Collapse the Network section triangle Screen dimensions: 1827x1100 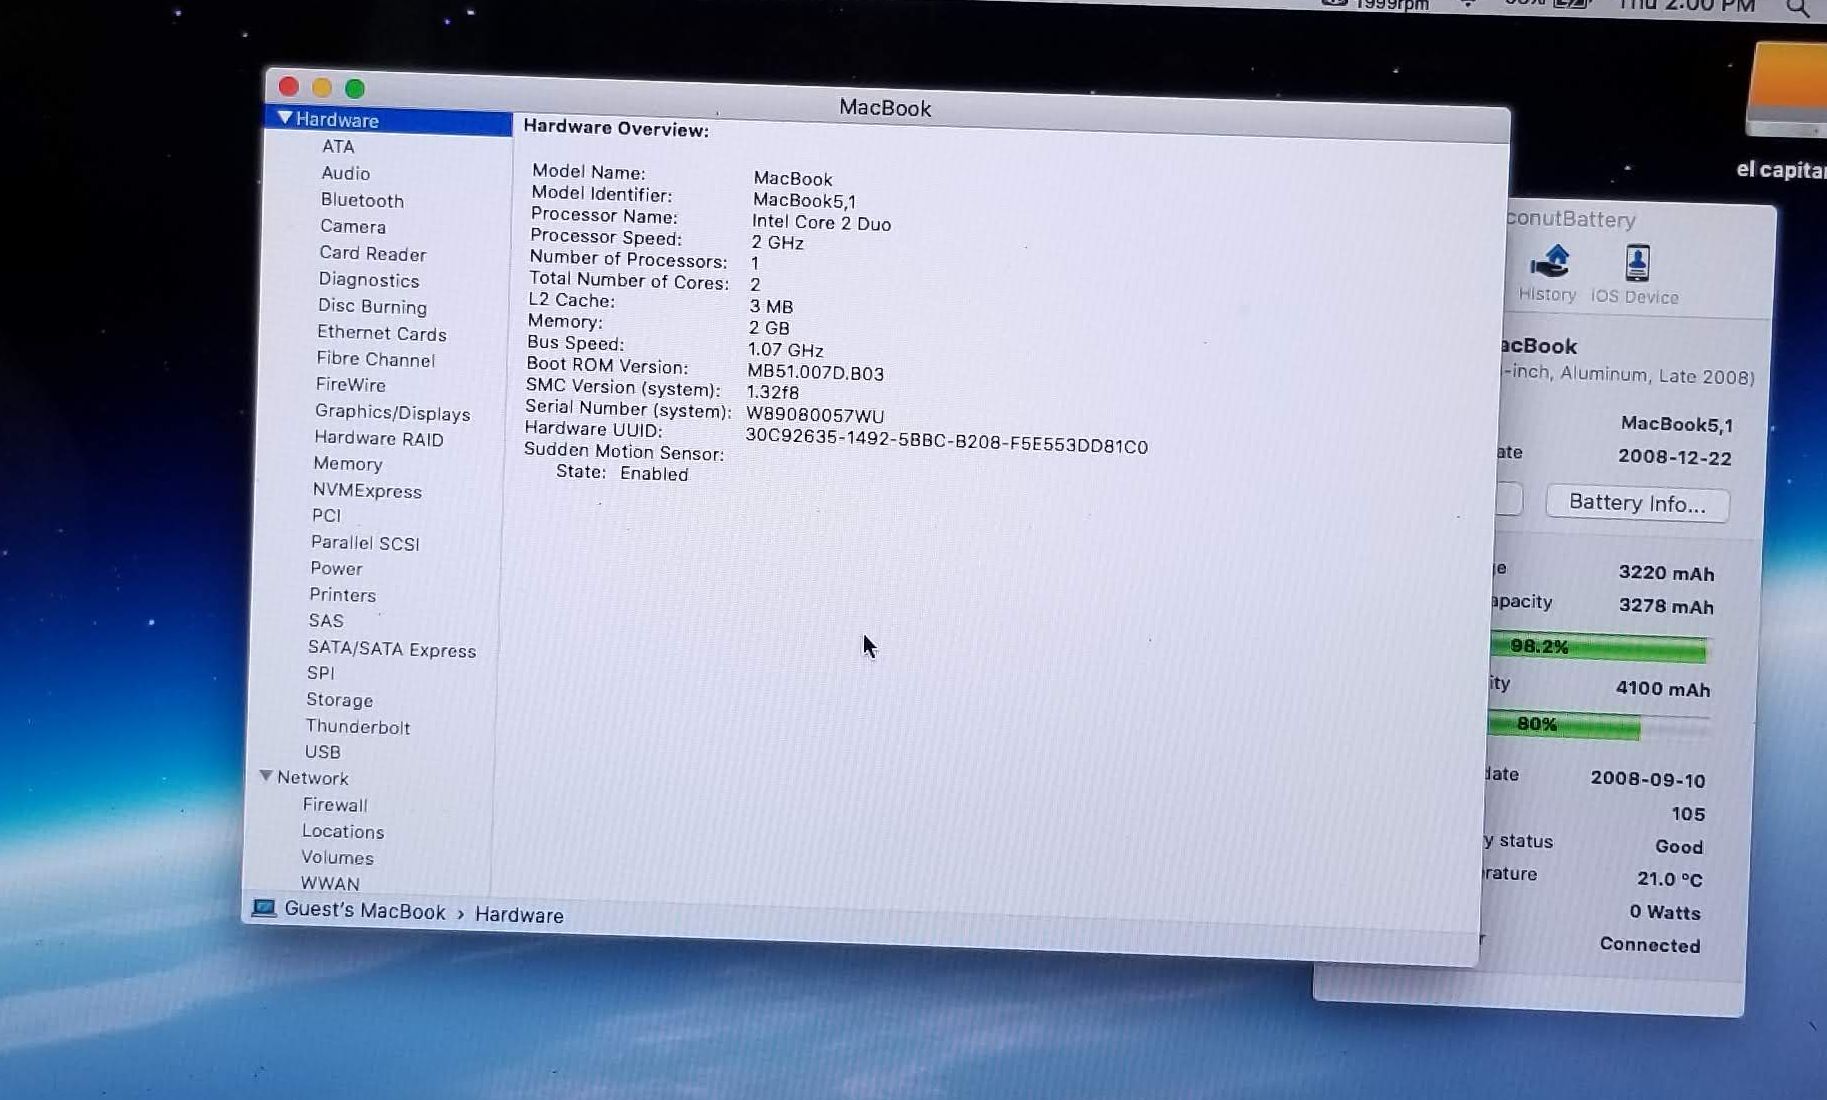coord(266,776)
